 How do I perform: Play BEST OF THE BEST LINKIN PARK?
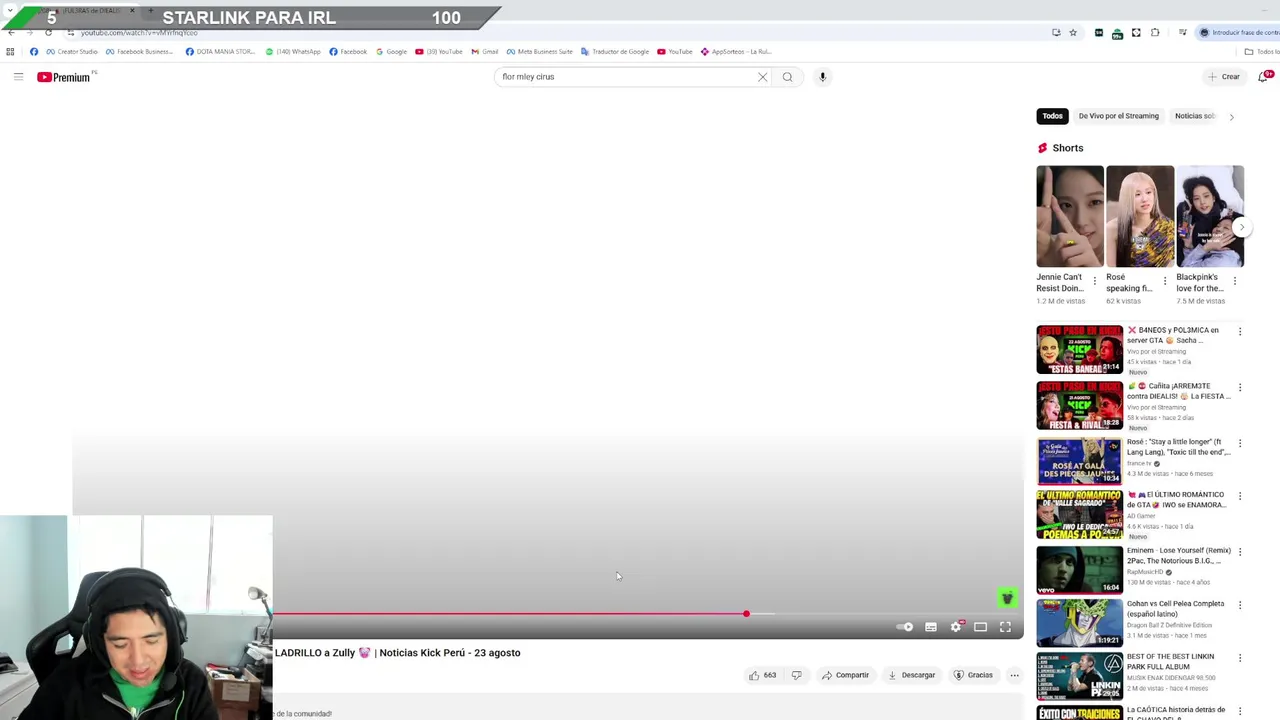pos(1079,676)
